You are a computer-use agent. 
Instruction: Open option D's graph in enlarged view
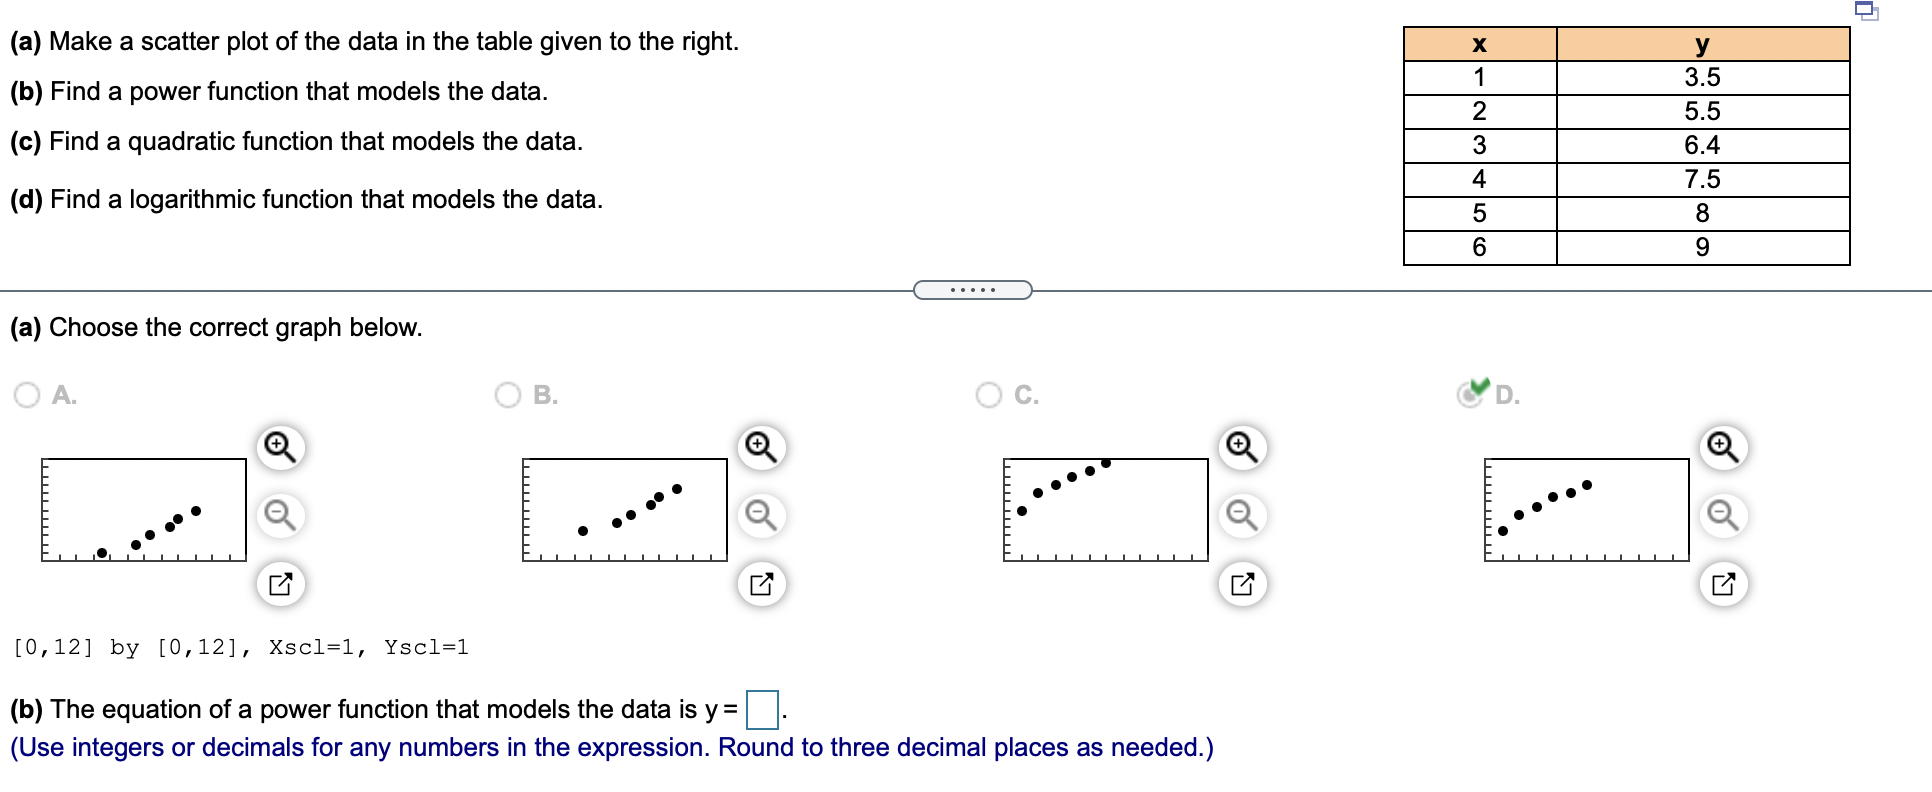1722,583
